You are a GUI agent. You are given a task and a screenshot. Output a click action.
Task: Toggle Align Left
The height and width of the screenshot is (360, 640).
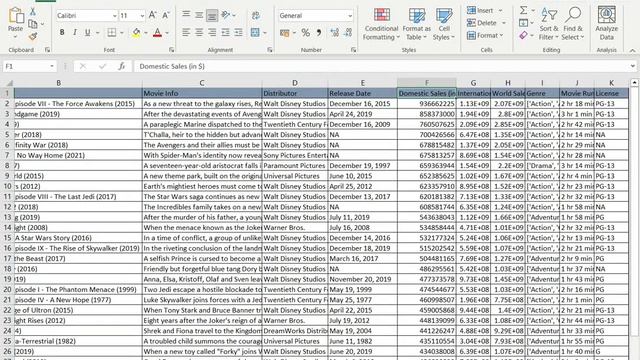pos(186,32)
